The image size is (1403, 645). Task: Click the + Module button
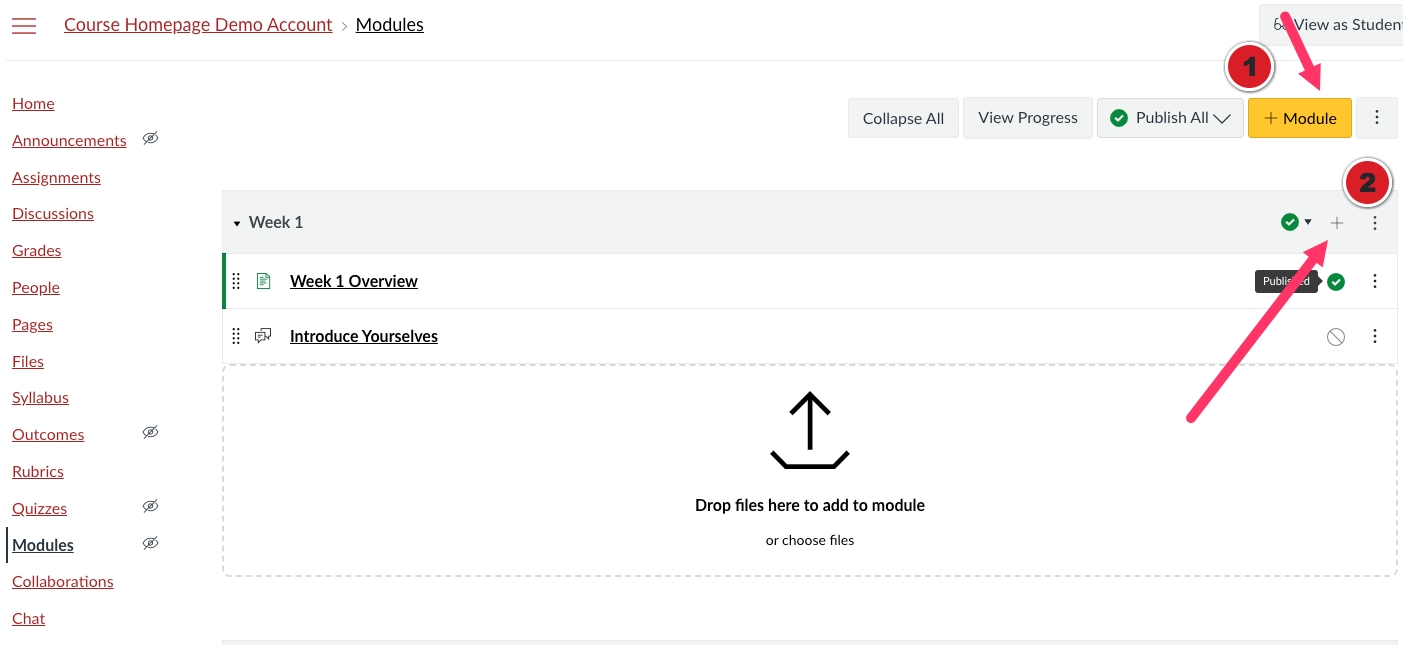(1300, 117)
